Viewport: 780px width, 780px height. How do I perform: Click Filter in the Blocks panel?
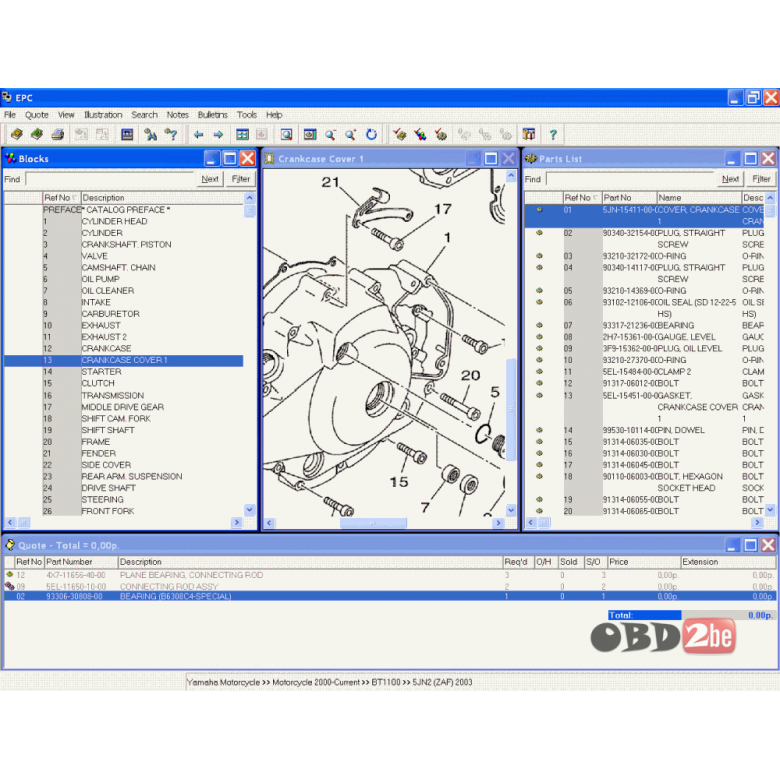tap(241, 179)
